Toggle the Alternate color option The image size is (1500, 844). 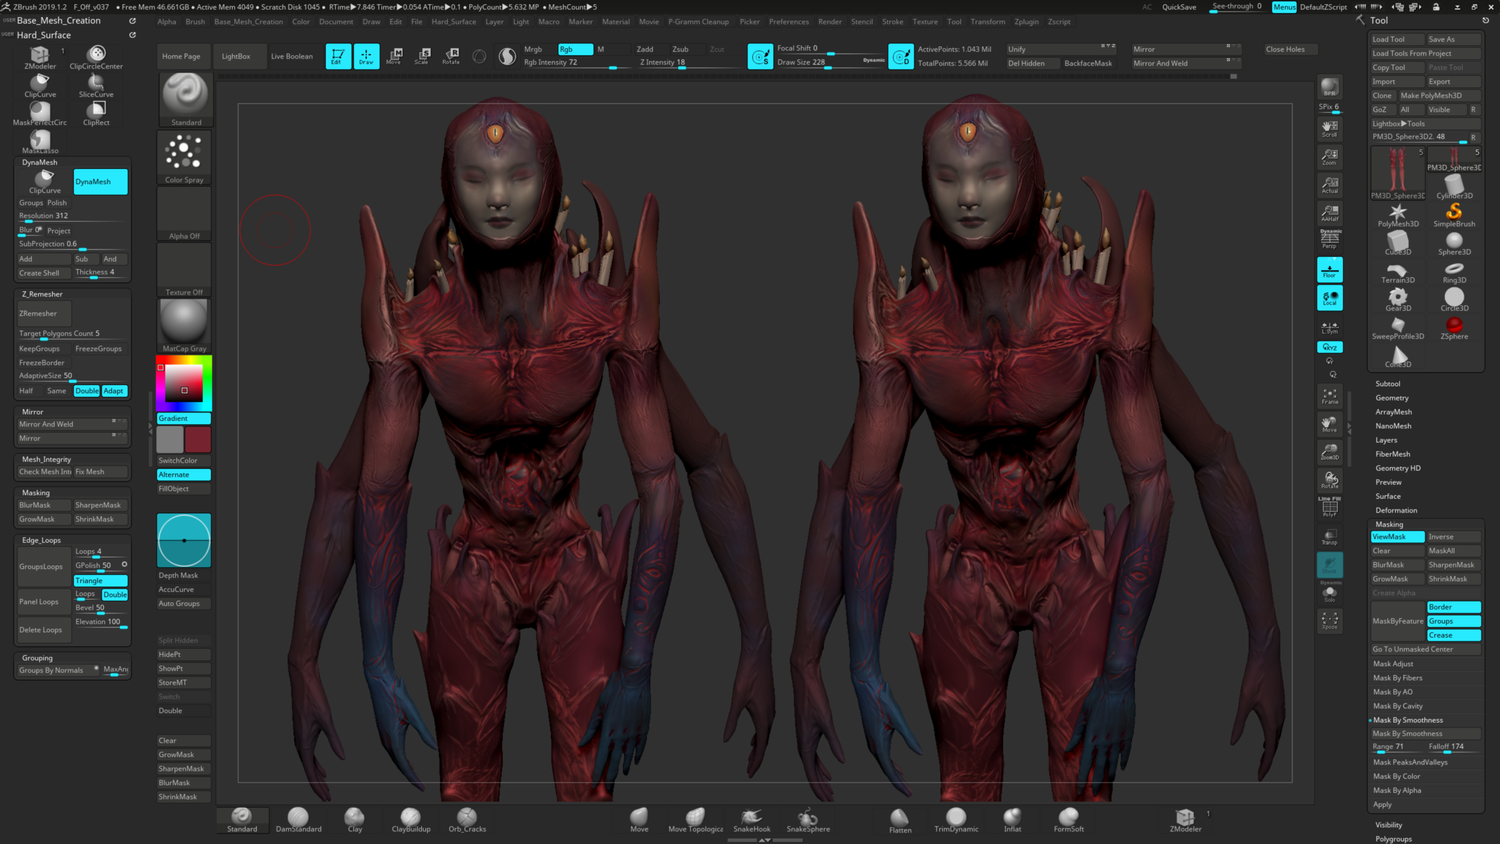tap(184, 474)
